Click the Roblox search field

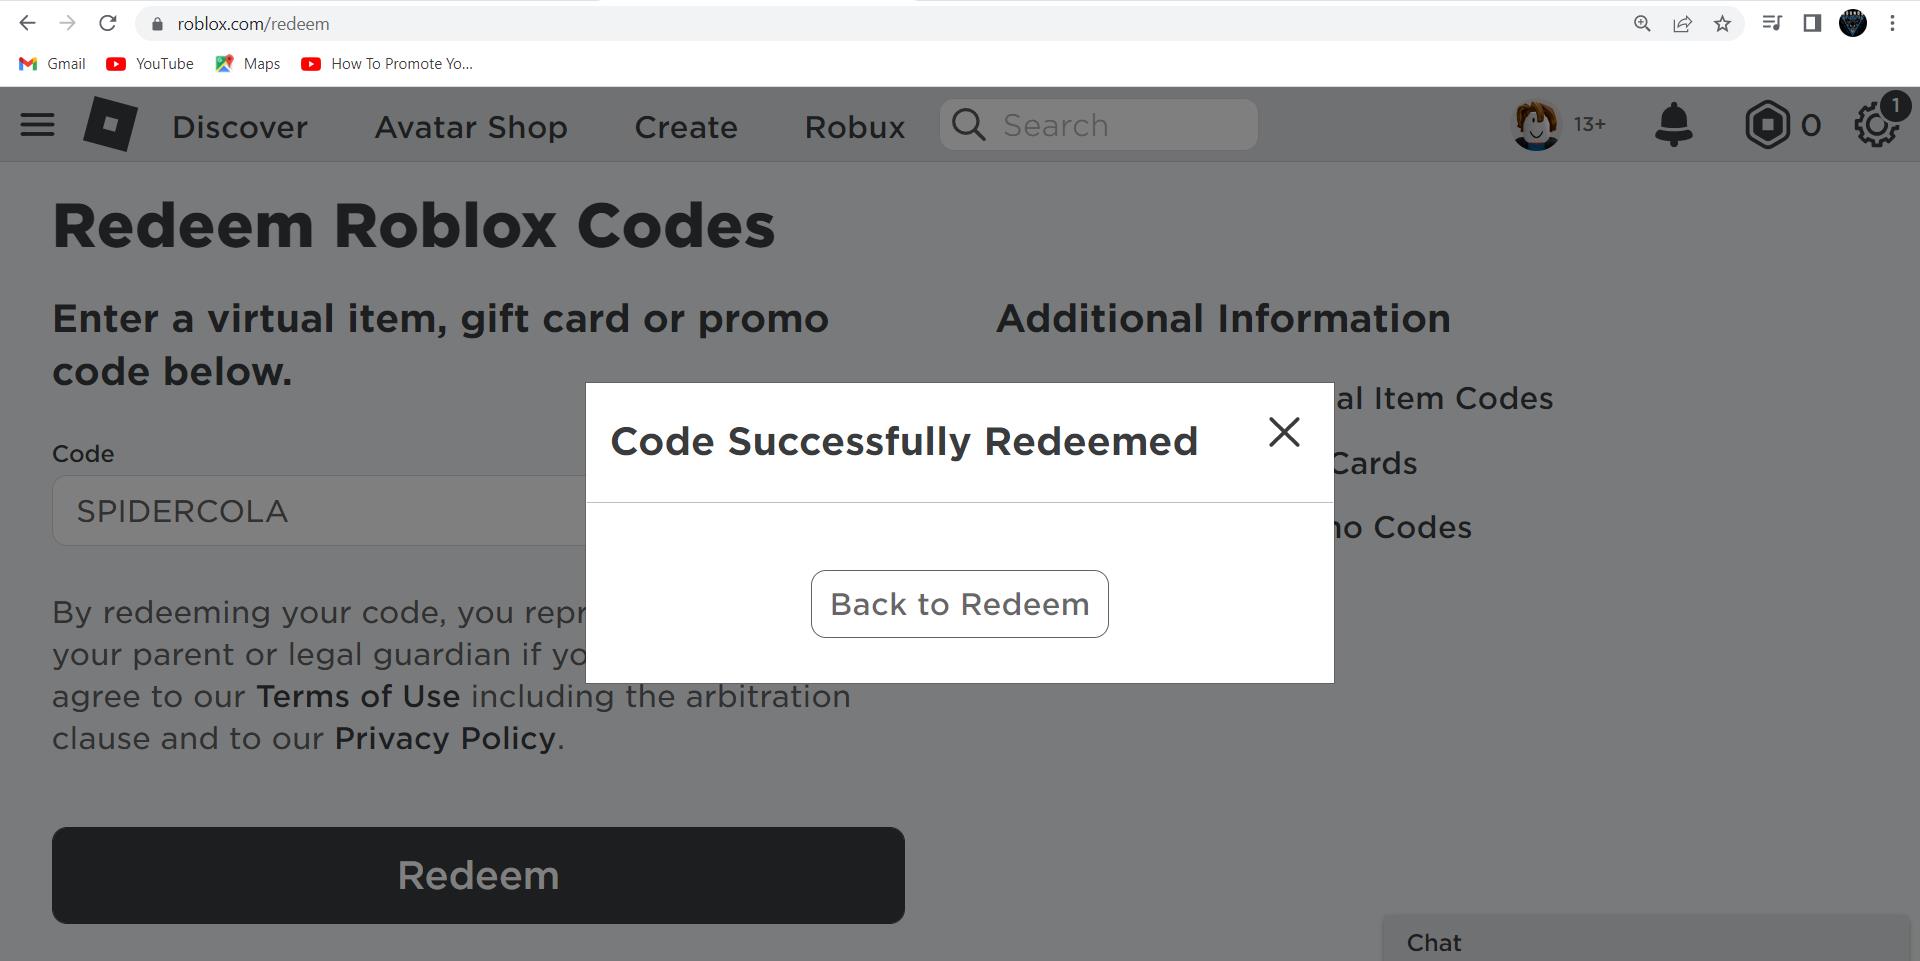point(1098,125)
